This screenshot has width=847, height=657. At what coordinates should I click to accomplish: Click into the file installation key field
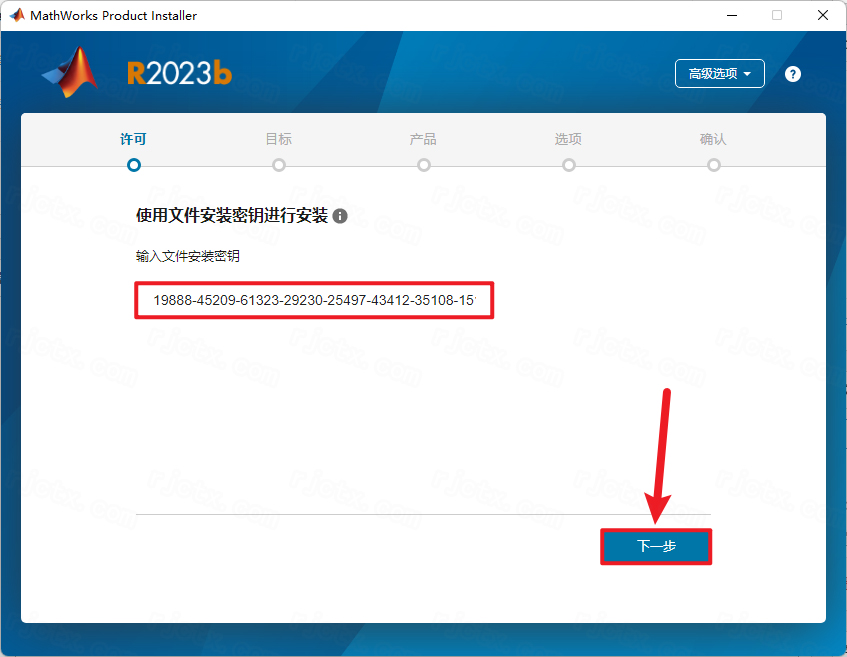314,300
